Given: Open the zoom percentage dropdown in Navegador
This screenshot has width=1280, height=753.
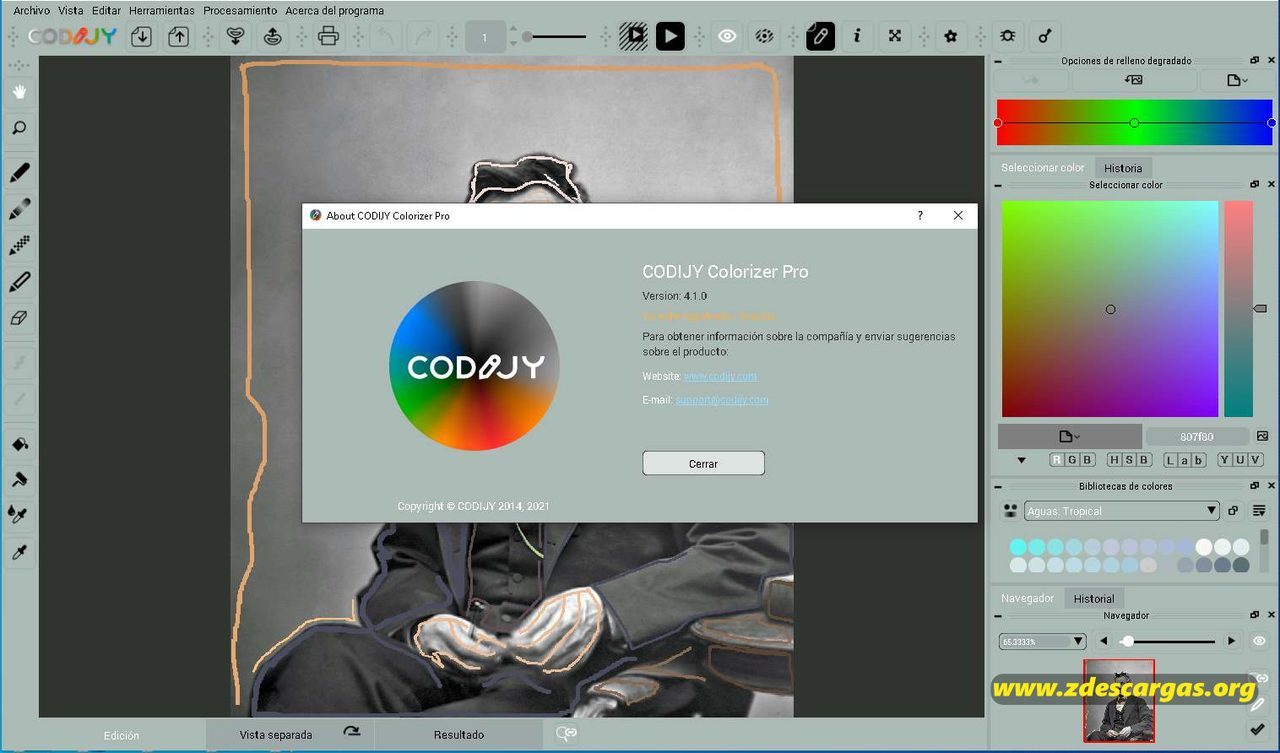Looking at the screenshot, I should click(1042, 641).
